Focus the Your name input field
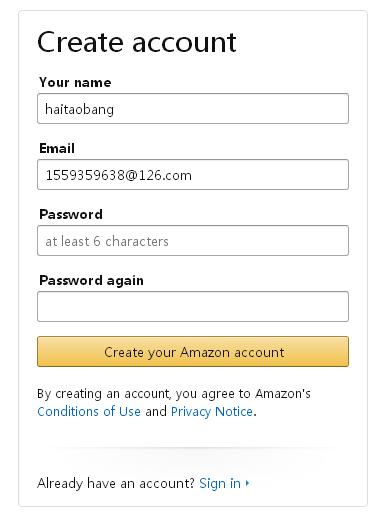The image size is (376, 513). (193, 109)
